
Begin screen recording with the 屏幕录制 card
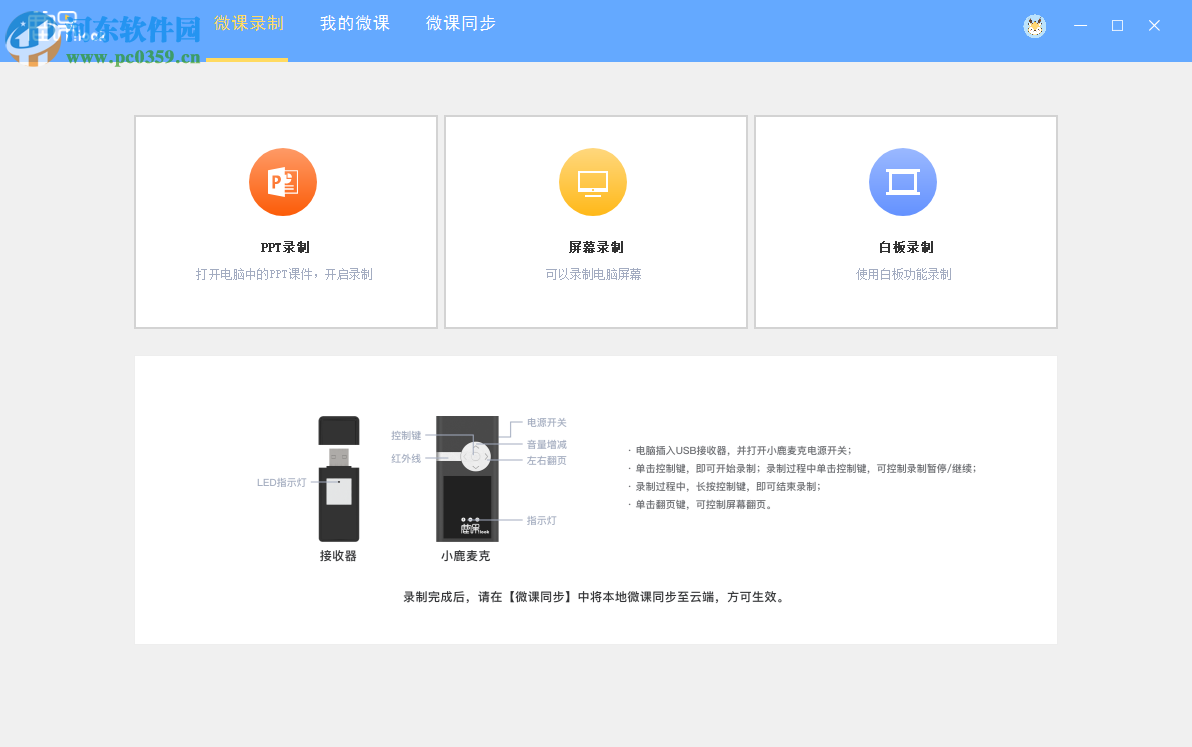[595, 221]
